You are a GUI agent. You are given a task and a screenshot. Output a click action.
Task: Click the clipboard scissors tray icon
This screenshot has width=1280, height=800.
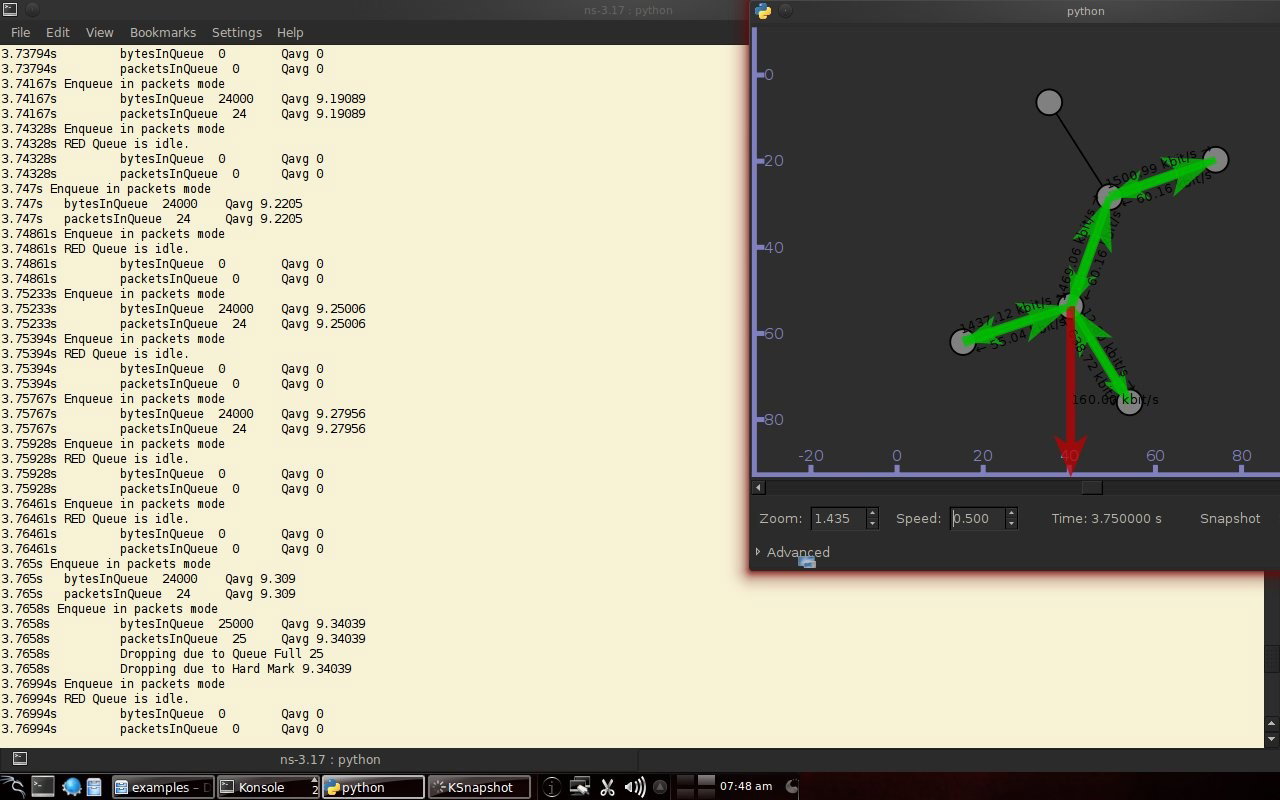pos(607,787)
